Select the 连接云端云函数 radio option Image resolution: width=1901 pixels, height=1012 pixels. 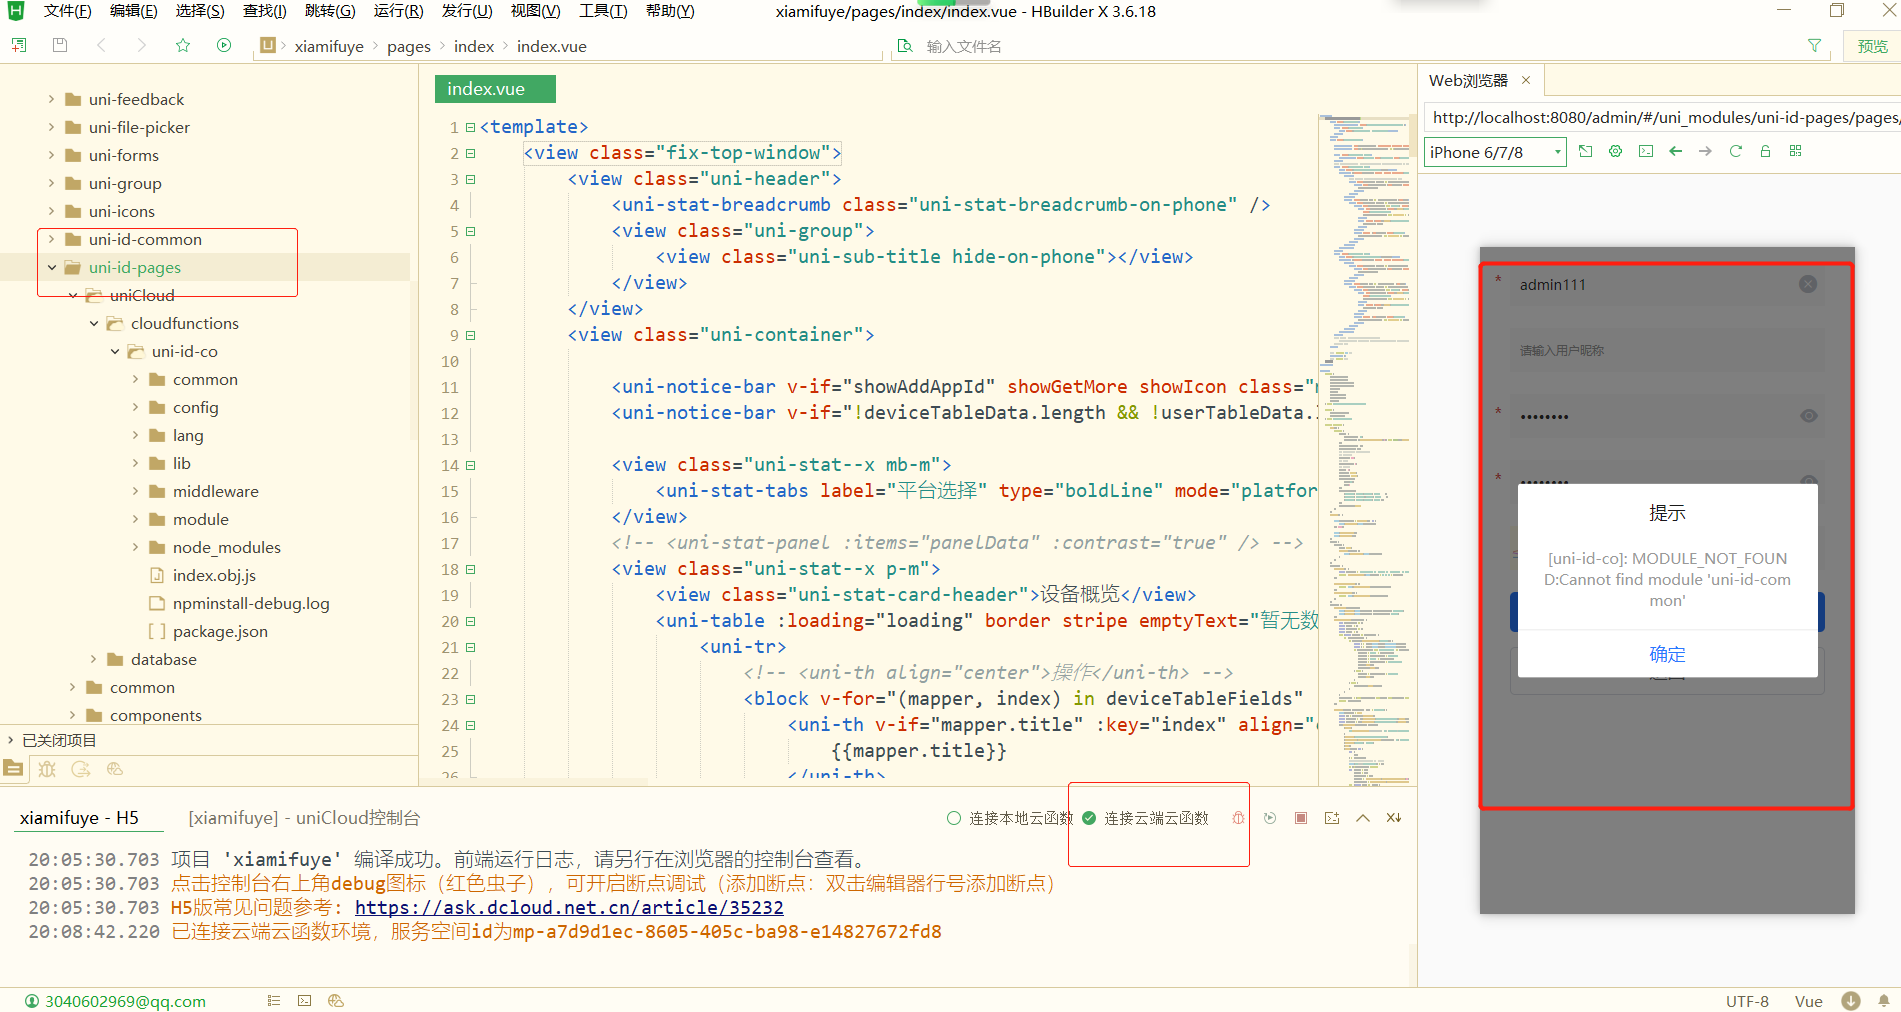(1090, 818)
